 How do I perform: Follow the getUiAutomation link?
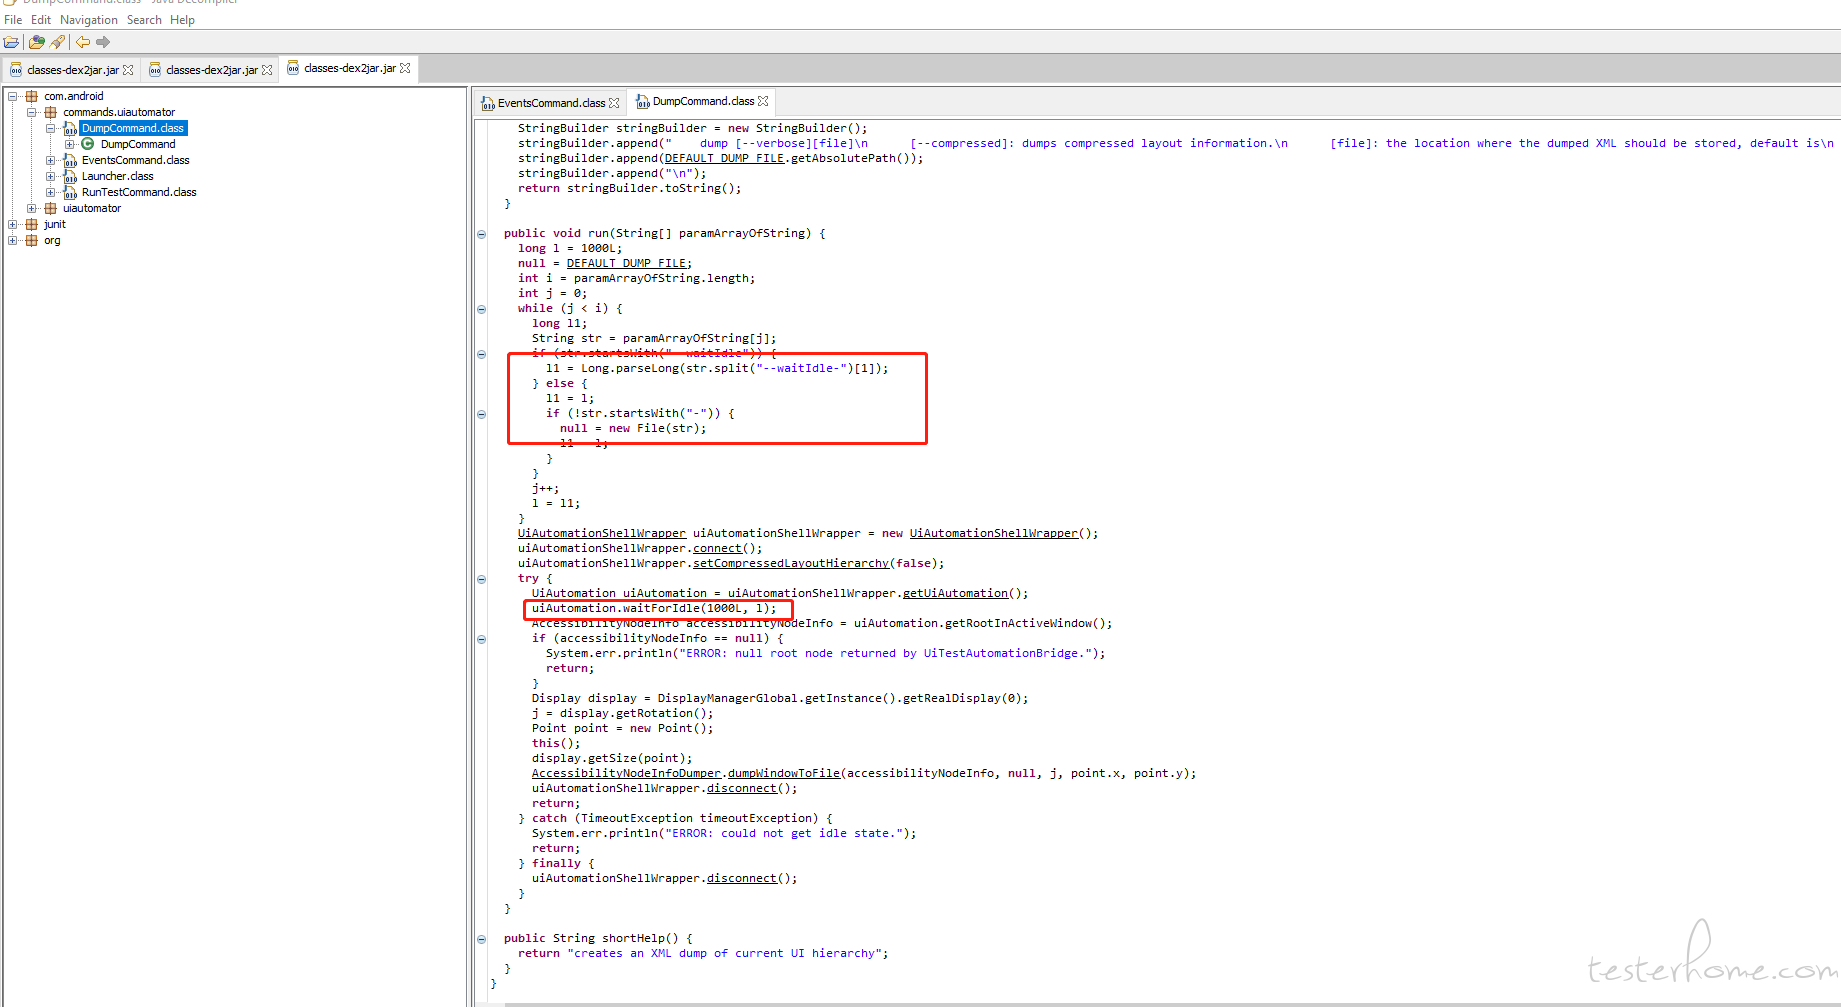(x=955, y=593)
